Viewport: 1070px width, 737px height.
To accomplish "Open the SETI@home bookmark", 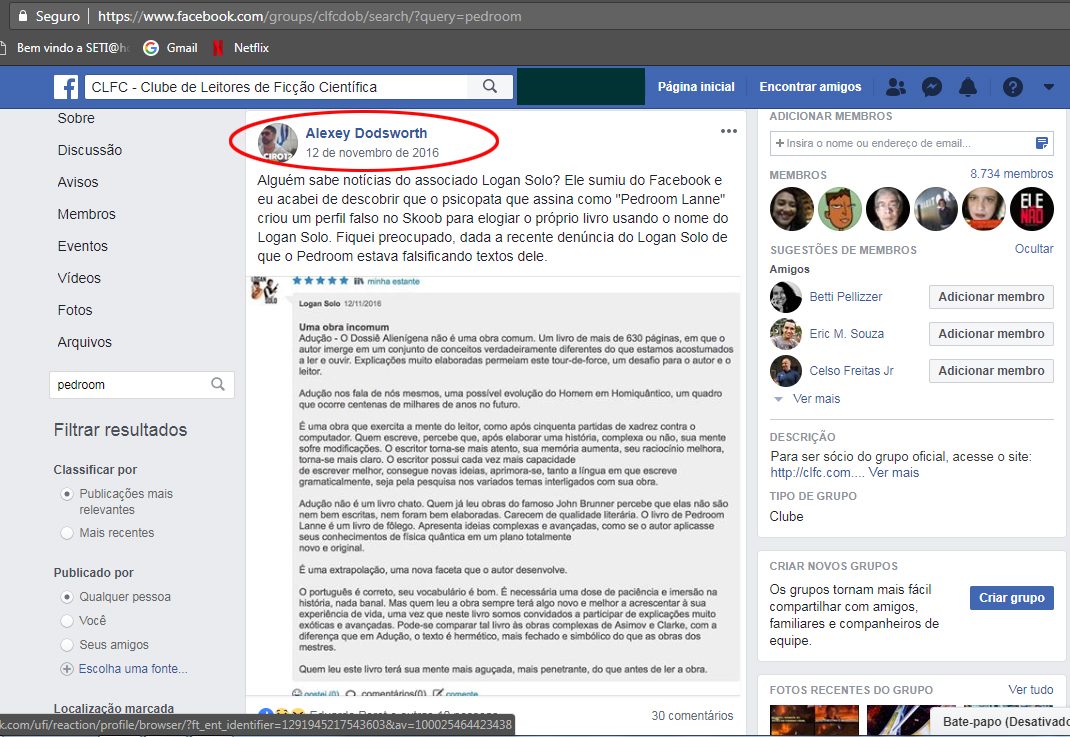I will [66, 48].
